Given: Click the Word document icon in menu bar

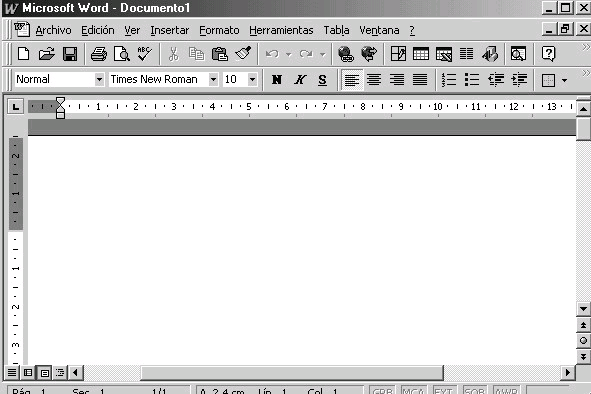Looking at the screenshot, I should pos(22,29).
